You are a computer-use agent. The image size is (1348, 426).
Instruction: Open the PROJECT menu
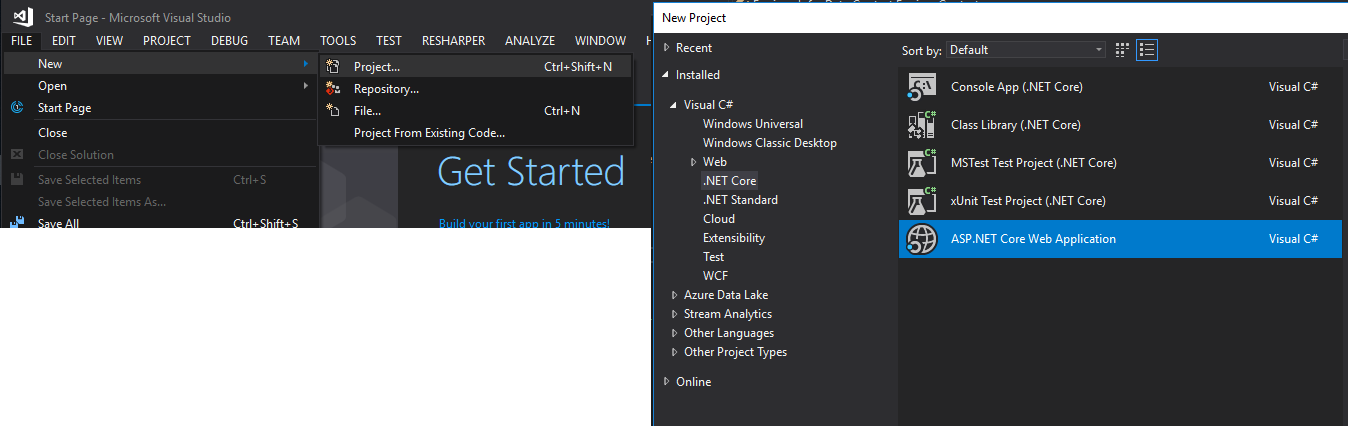(167, 41)
